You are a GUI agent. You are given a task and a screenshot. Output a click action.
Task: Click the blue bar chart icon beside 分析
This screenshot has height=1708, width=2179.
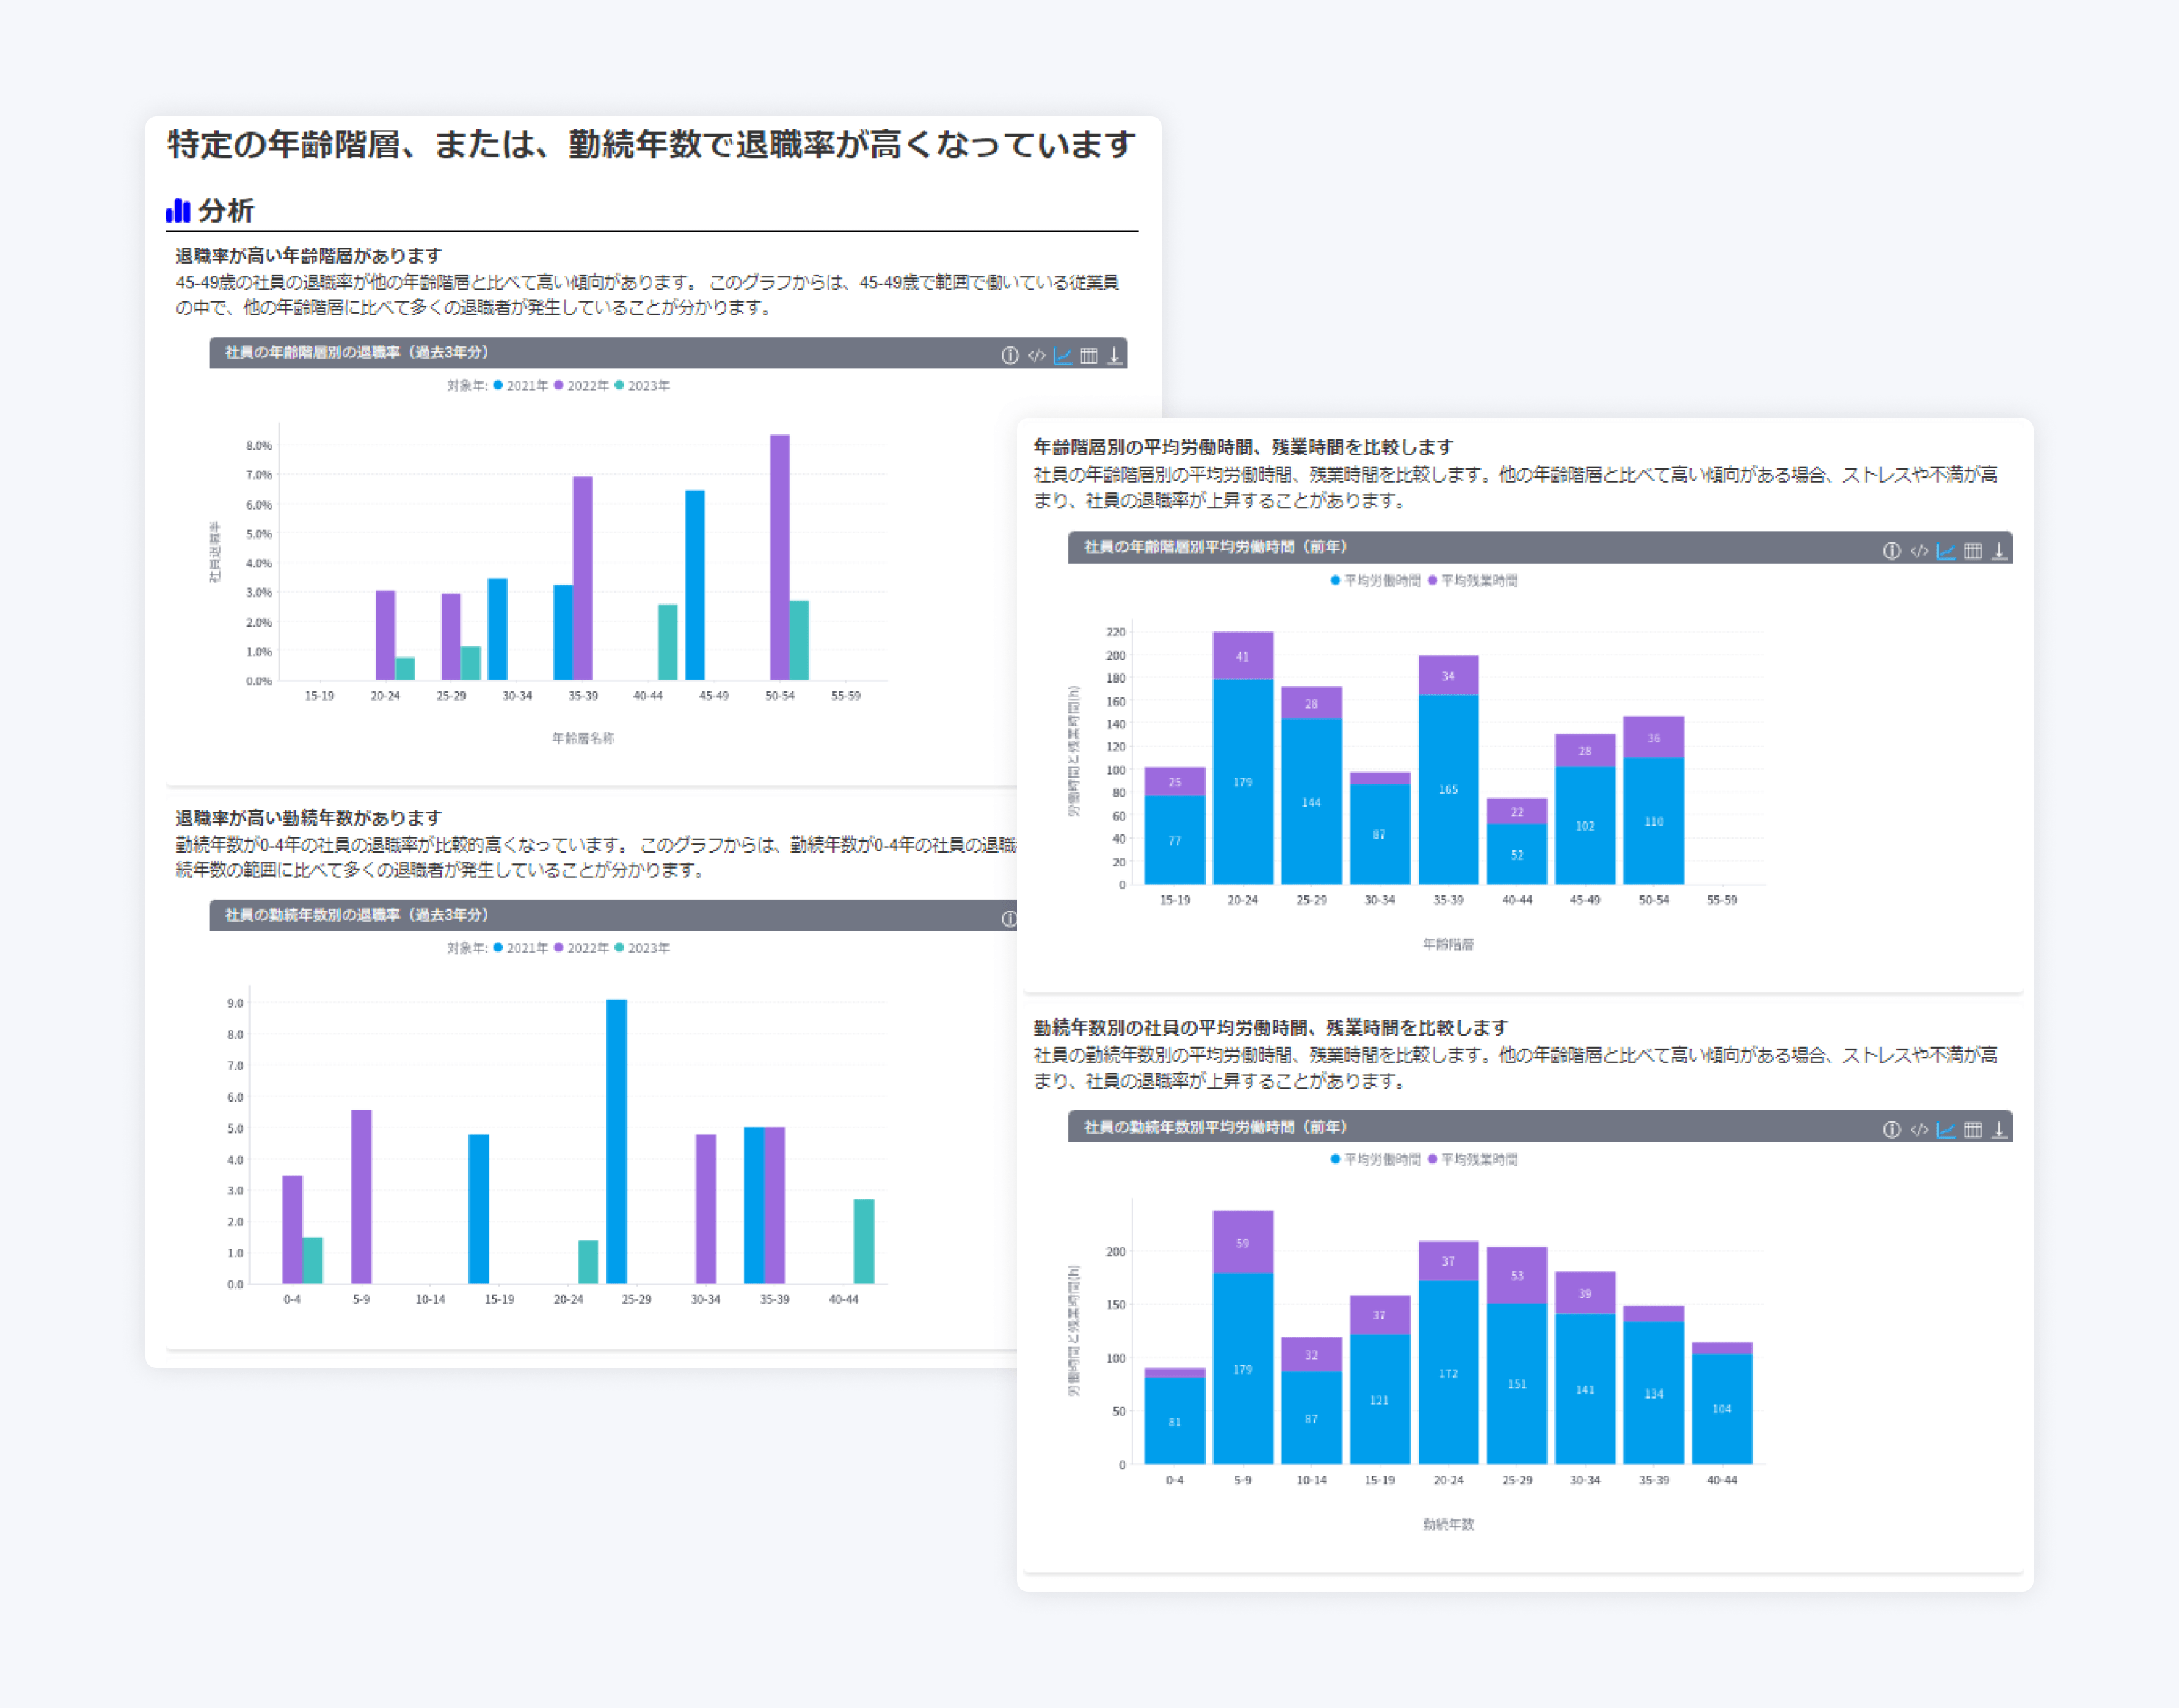pos(178,210)
